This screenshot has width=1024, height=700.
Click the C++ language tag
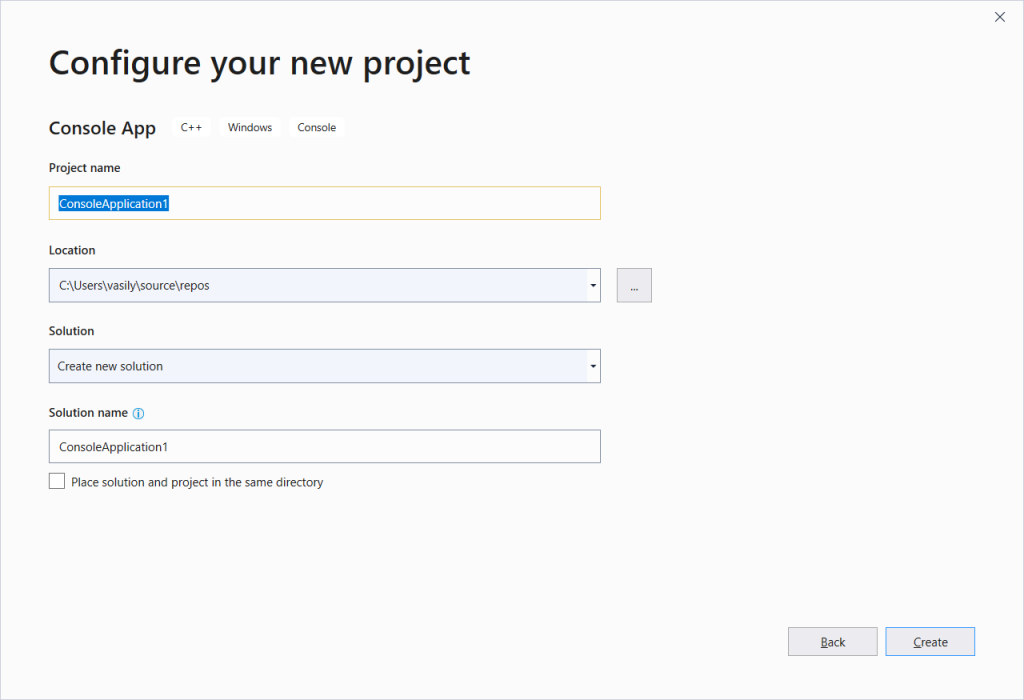click(x=191, y=128)
